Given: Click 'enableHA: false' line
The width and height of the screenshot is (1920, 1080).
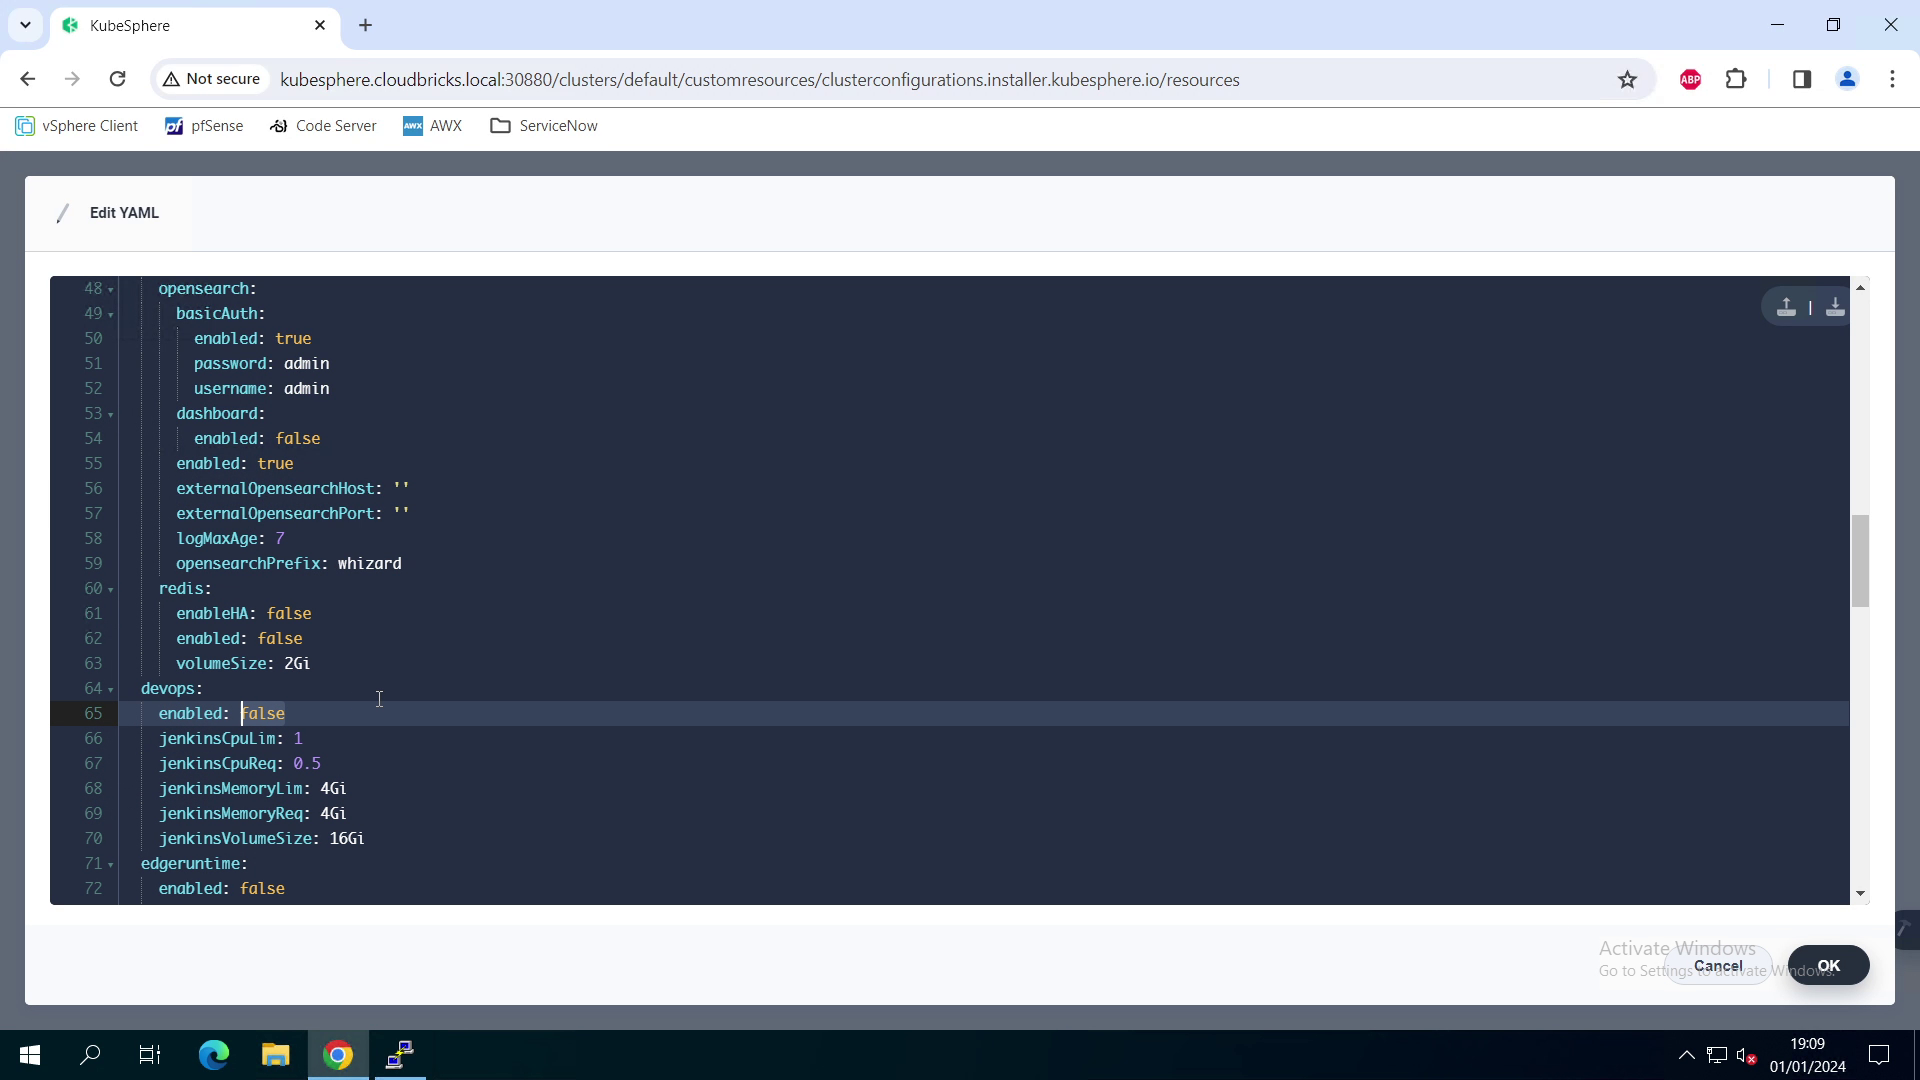Looking at the screenshot, I should pos(243,614).
